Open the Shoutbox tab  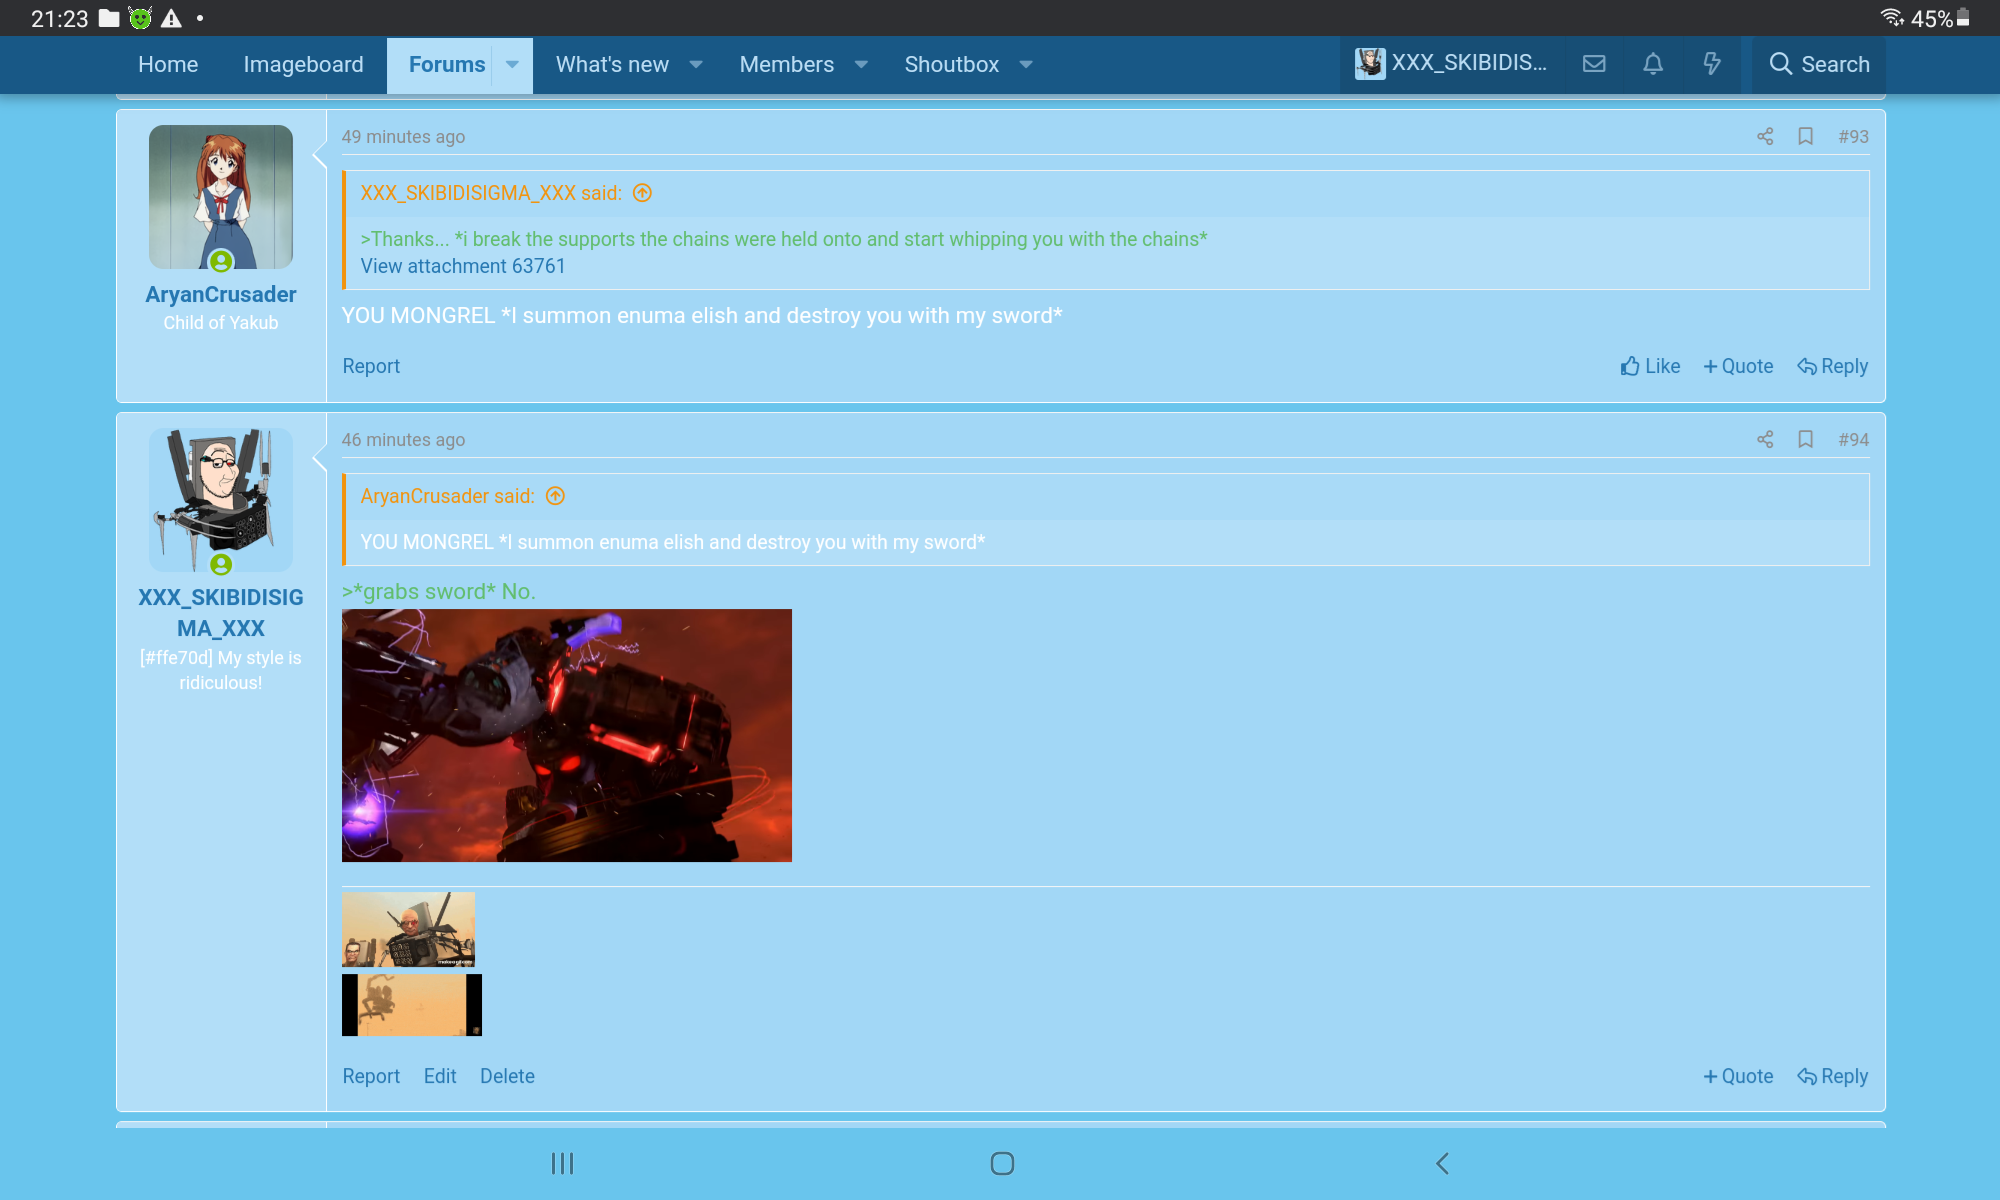[951, 65]
